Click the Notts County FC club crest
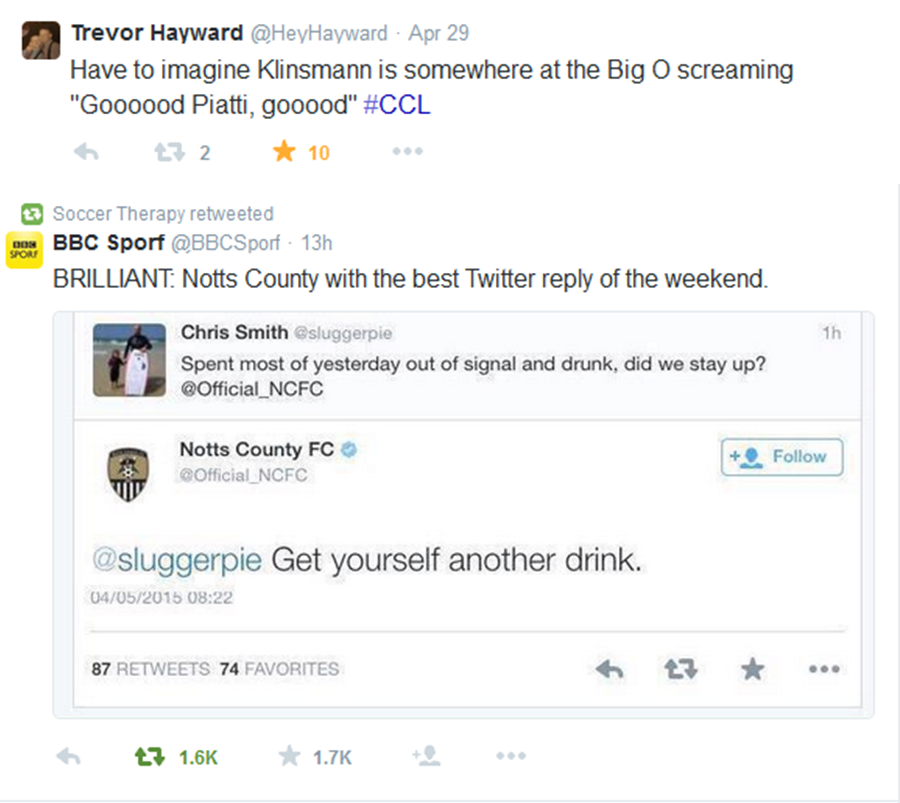 (129, 471)
